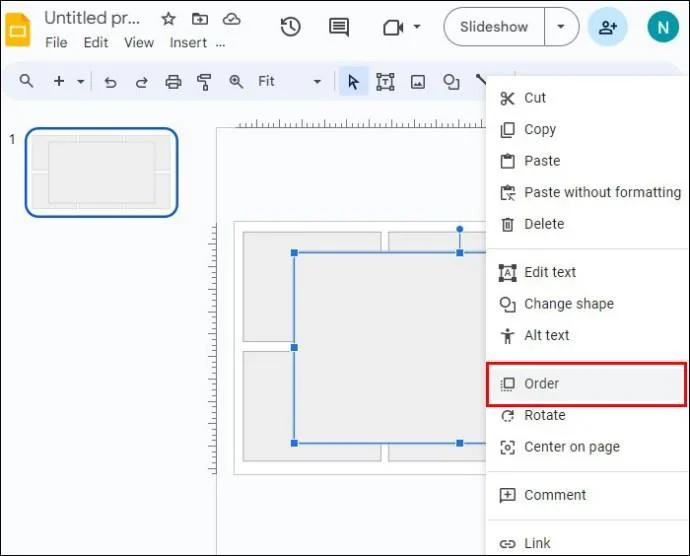Open the comments history icon

[339, 27]
